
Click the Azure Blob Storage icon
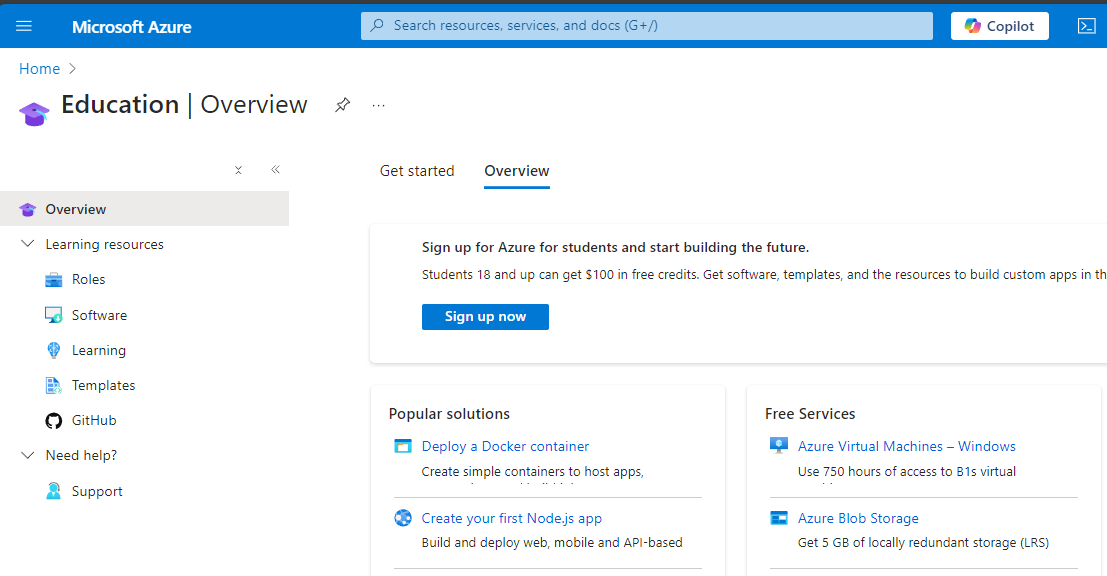(779, 518)
